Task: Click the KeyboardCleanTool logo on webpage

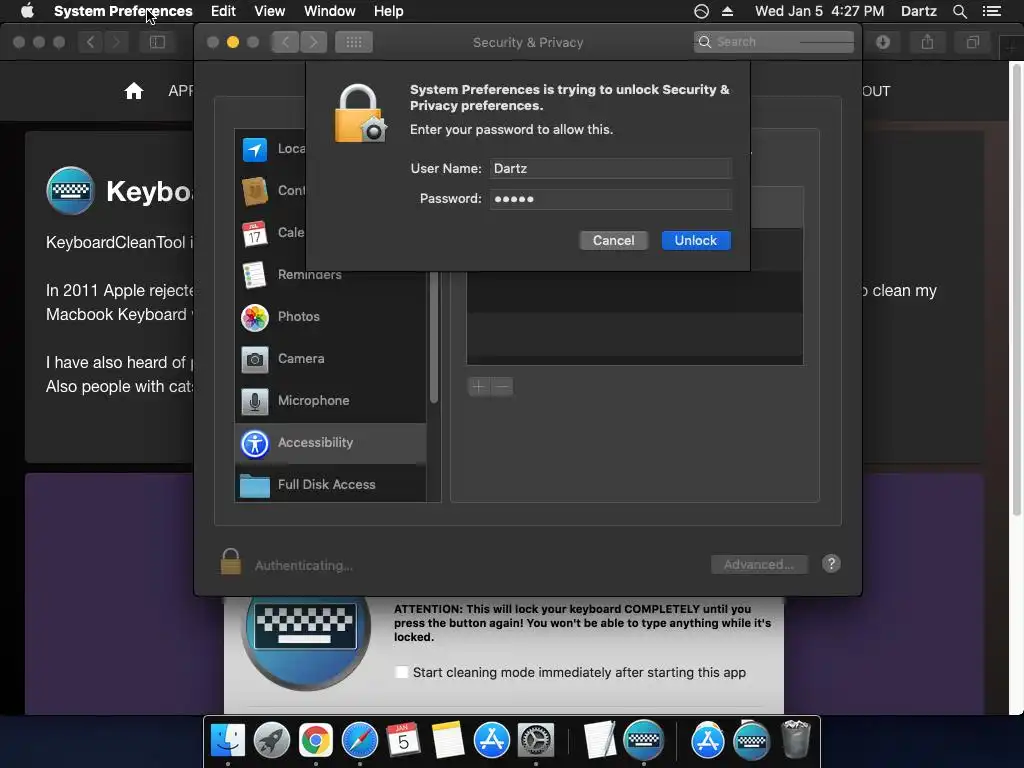Action: coord(71,191)
